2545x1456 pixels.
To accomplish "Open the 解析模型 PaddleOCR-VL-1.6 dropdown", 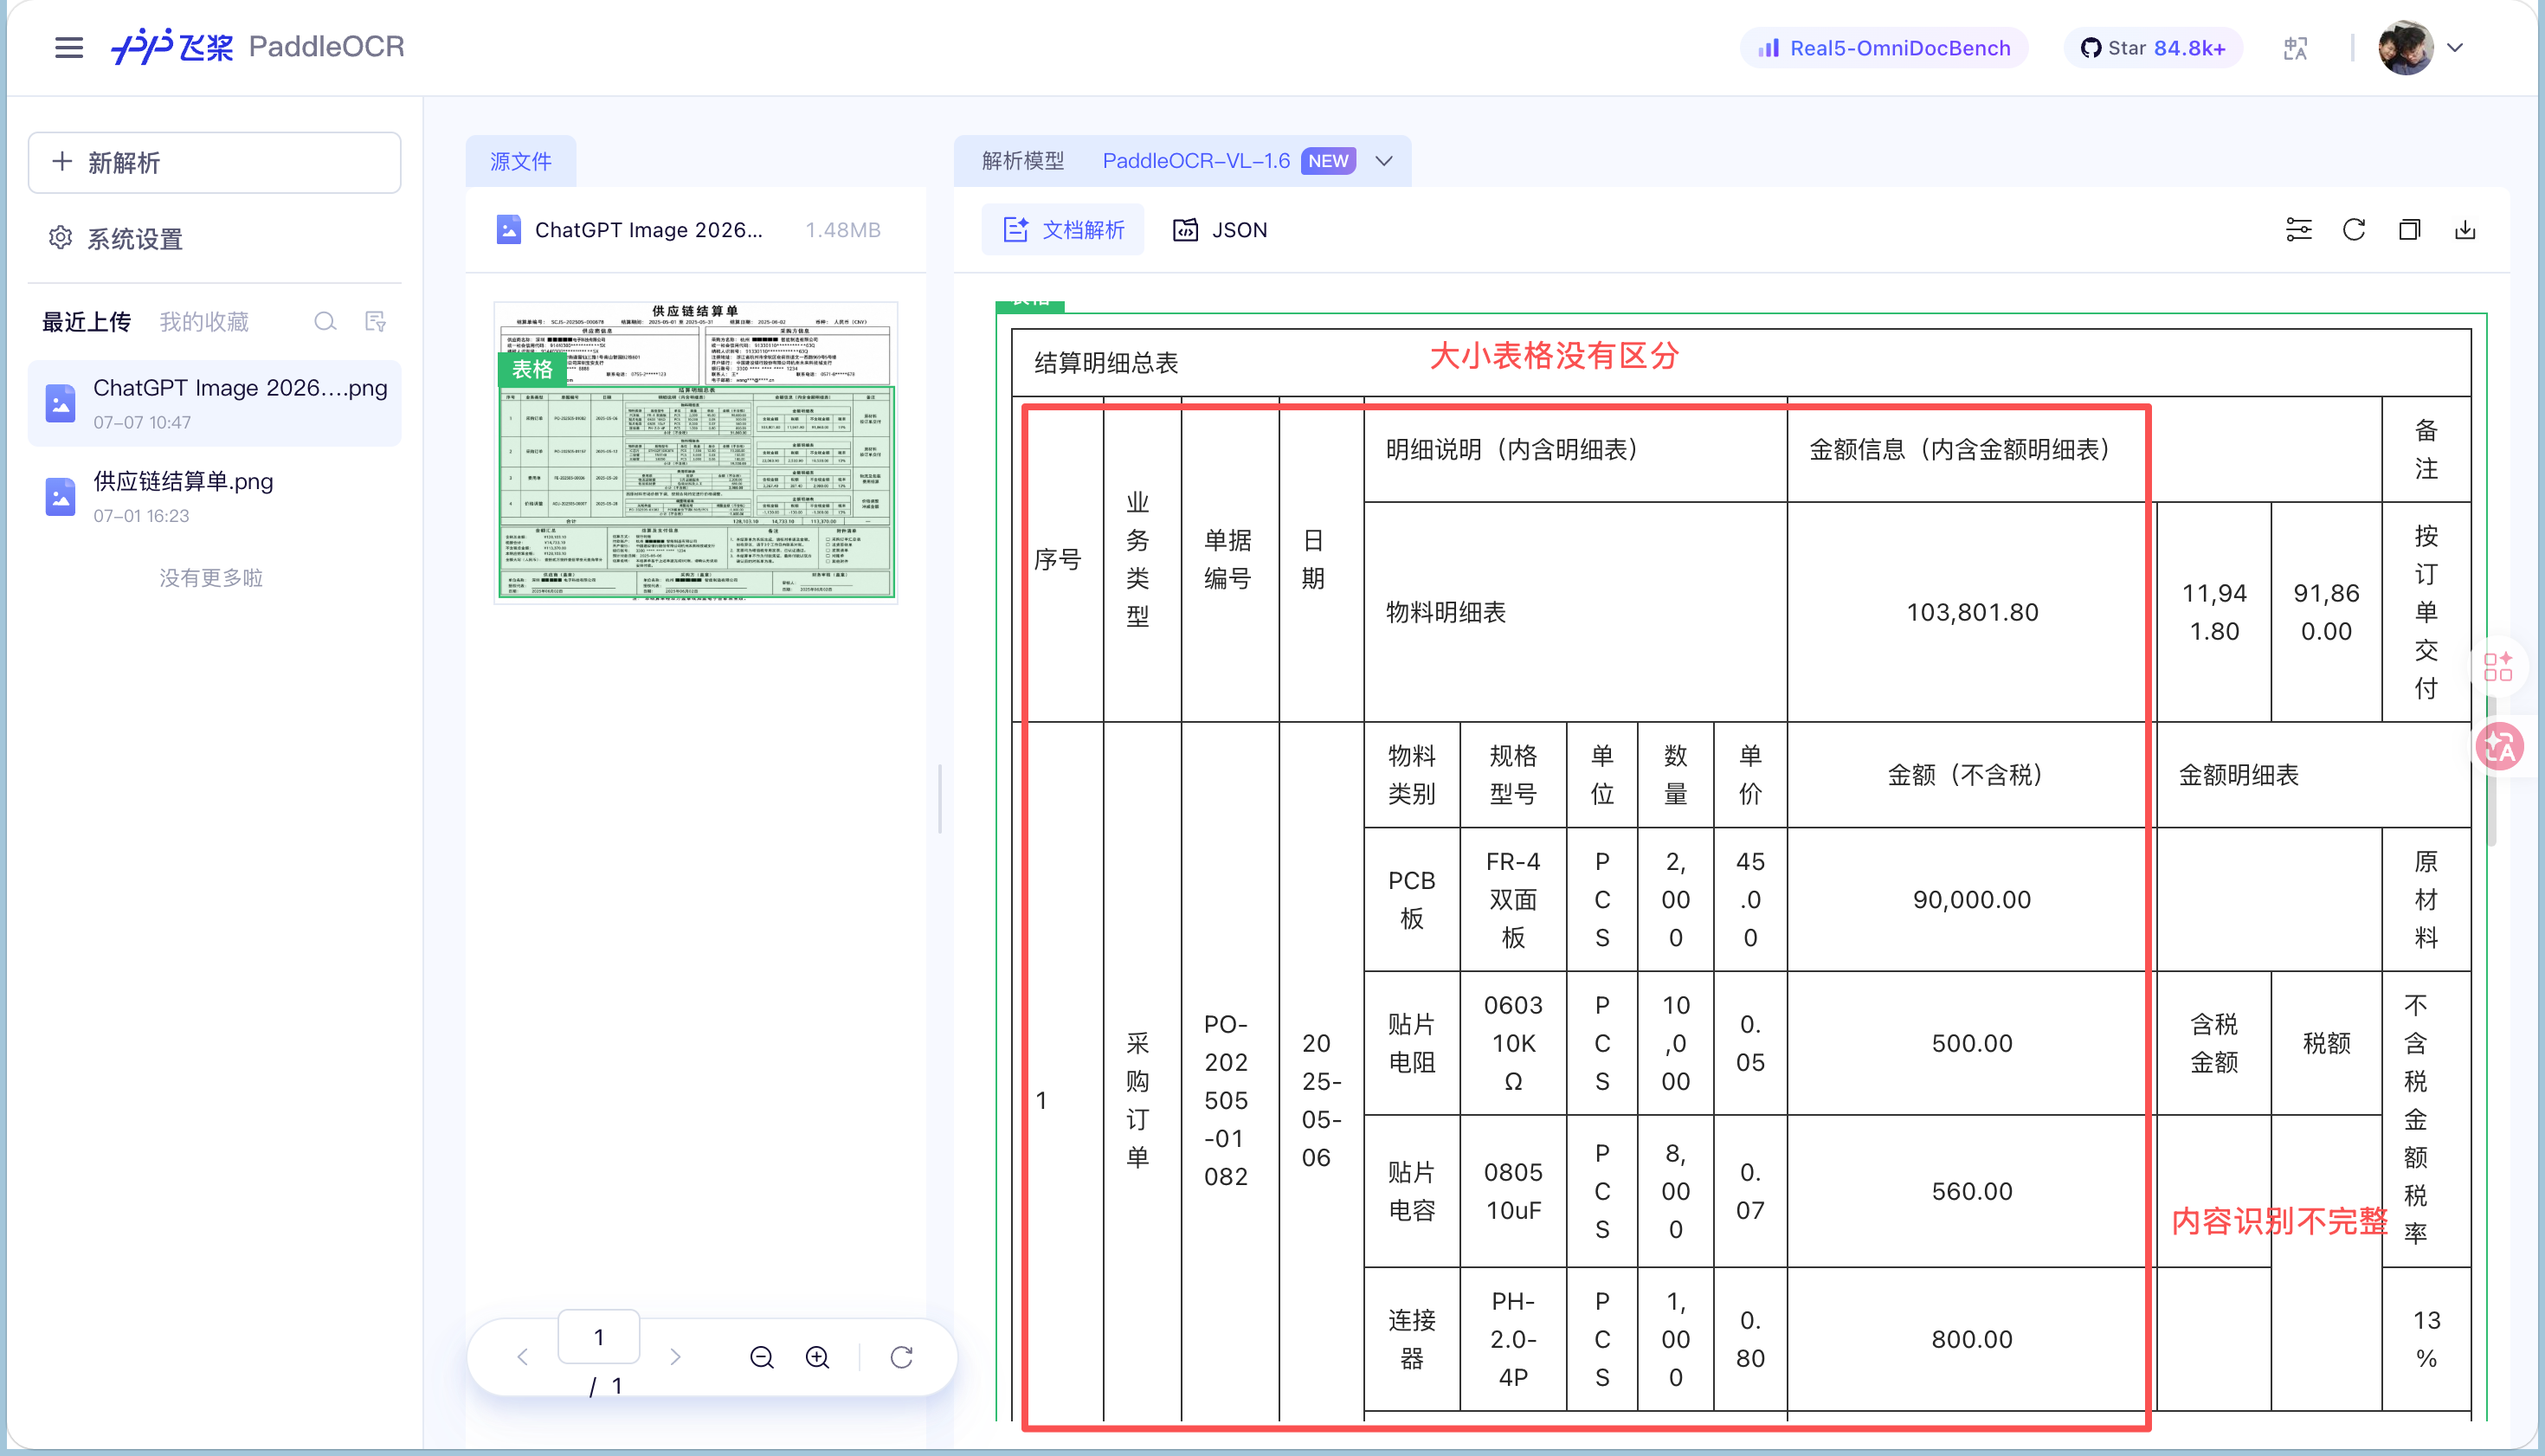I will pos(1183,161).
